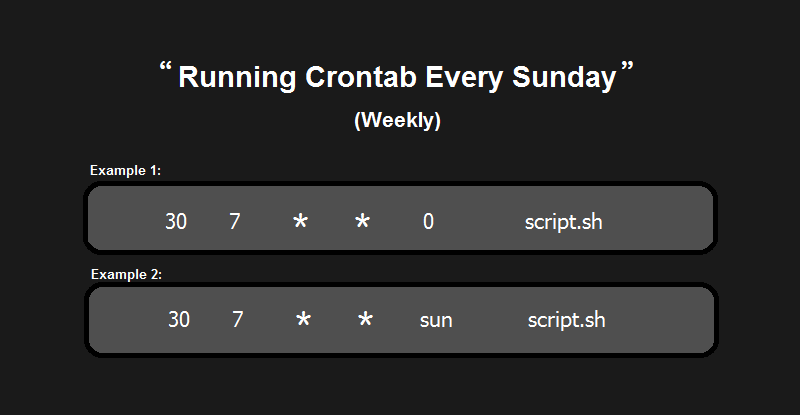The width and height of the screenshot is (800, 415).
Task: Select hour value 7 in Example 2
Action: (237, 320)
